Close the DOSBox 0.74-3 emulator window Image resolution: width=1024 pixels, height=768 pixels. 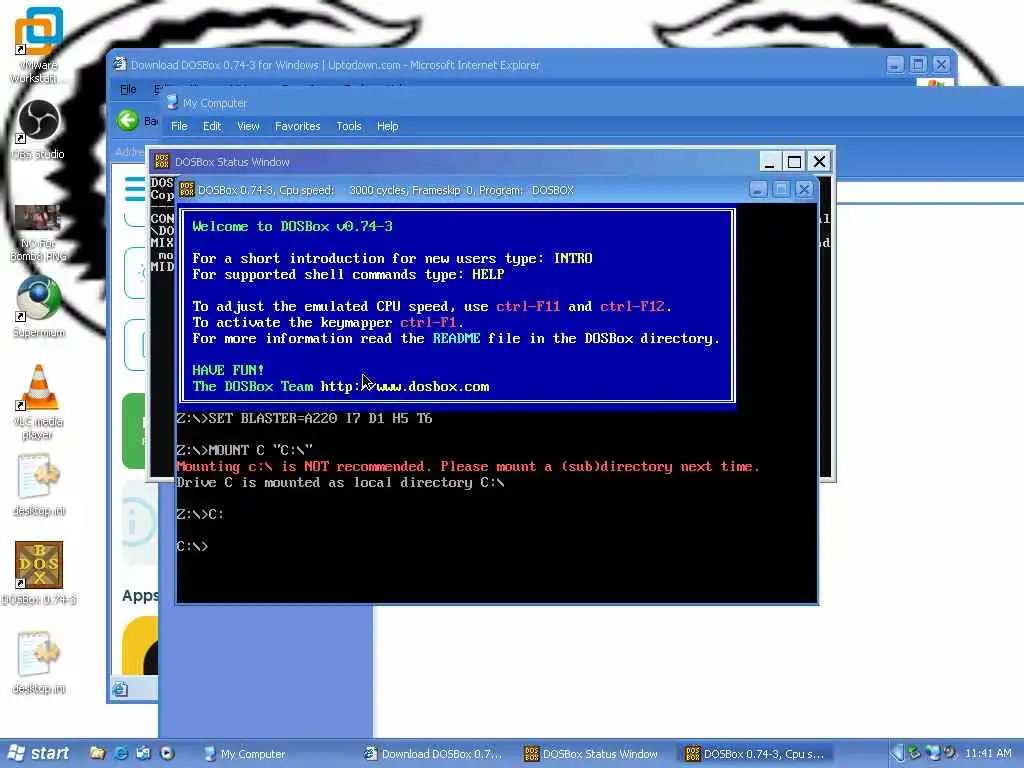(804, 189)
